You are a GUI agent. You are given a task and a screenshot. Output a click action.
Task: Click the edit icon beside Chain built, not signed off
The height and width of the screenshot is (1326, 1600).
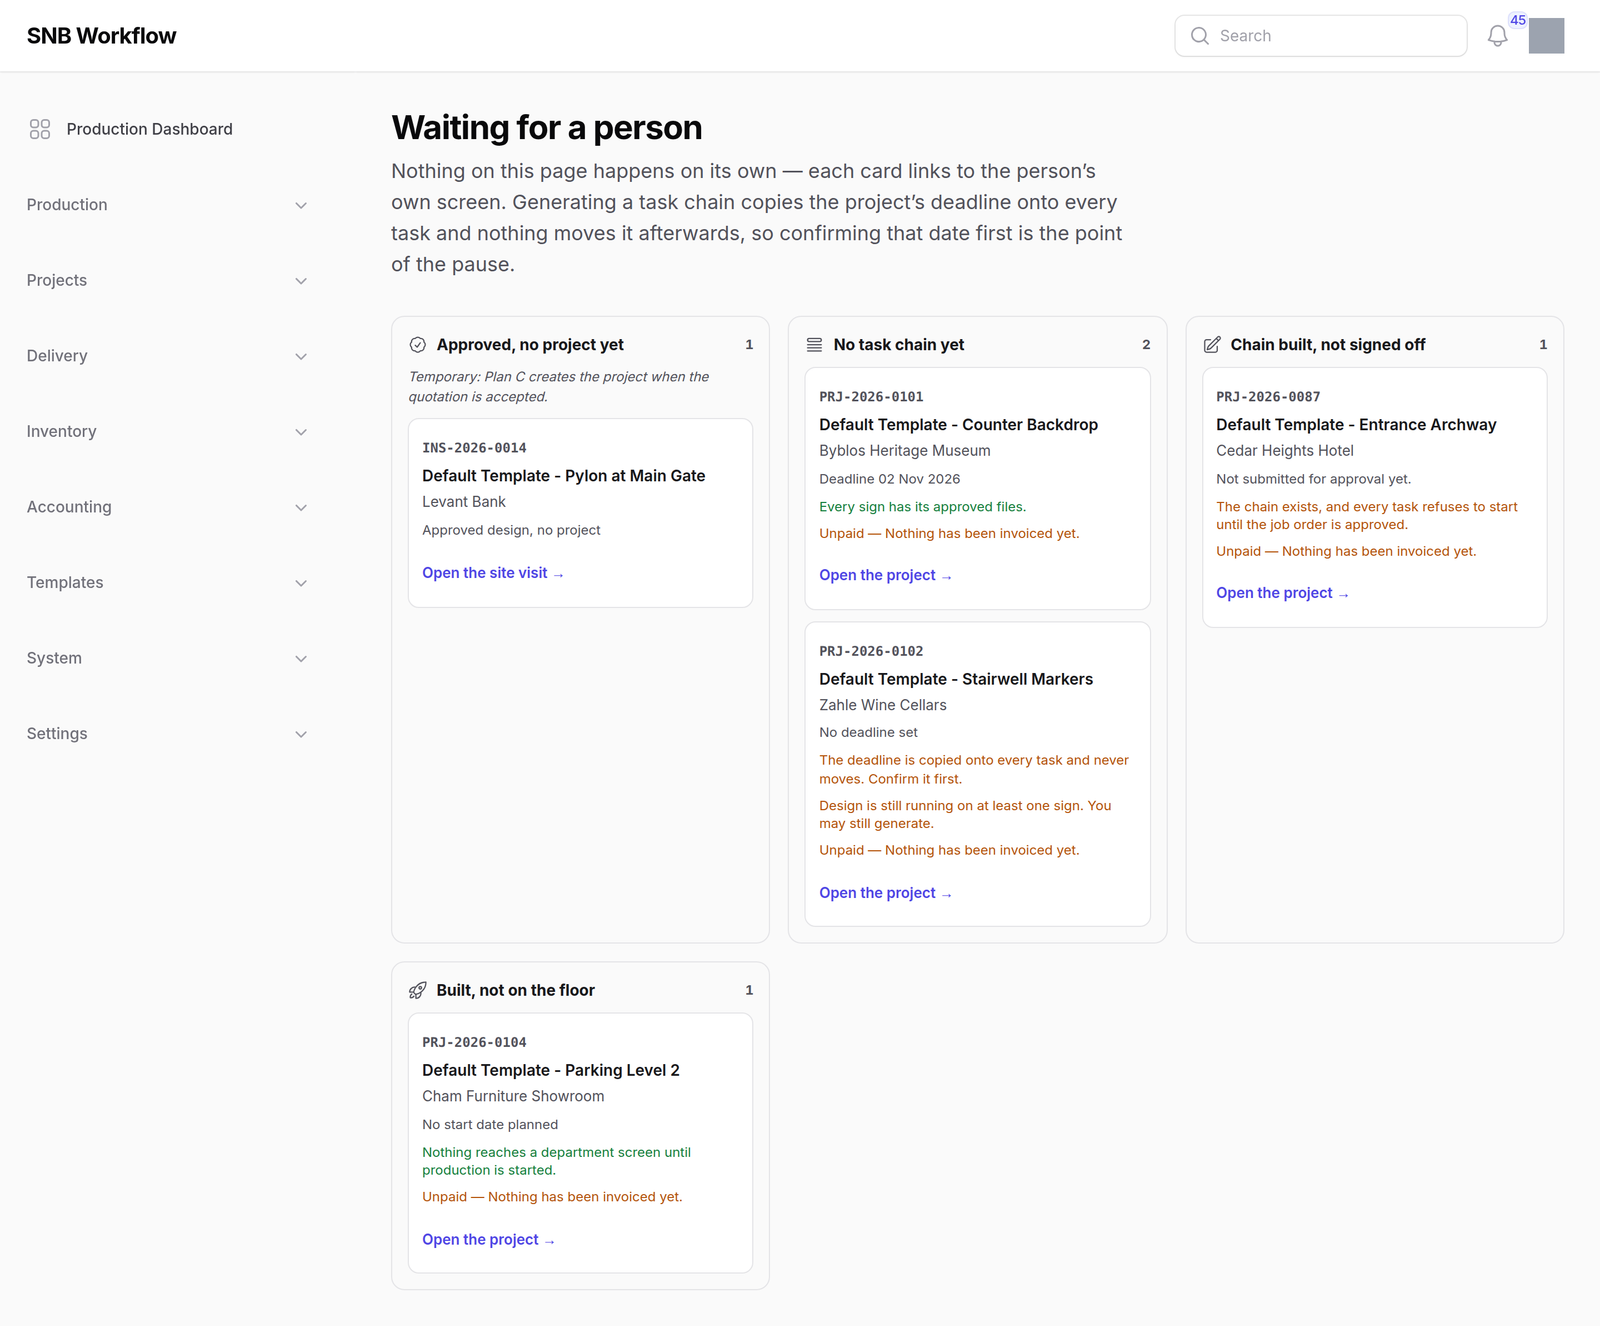point(1212,345)
